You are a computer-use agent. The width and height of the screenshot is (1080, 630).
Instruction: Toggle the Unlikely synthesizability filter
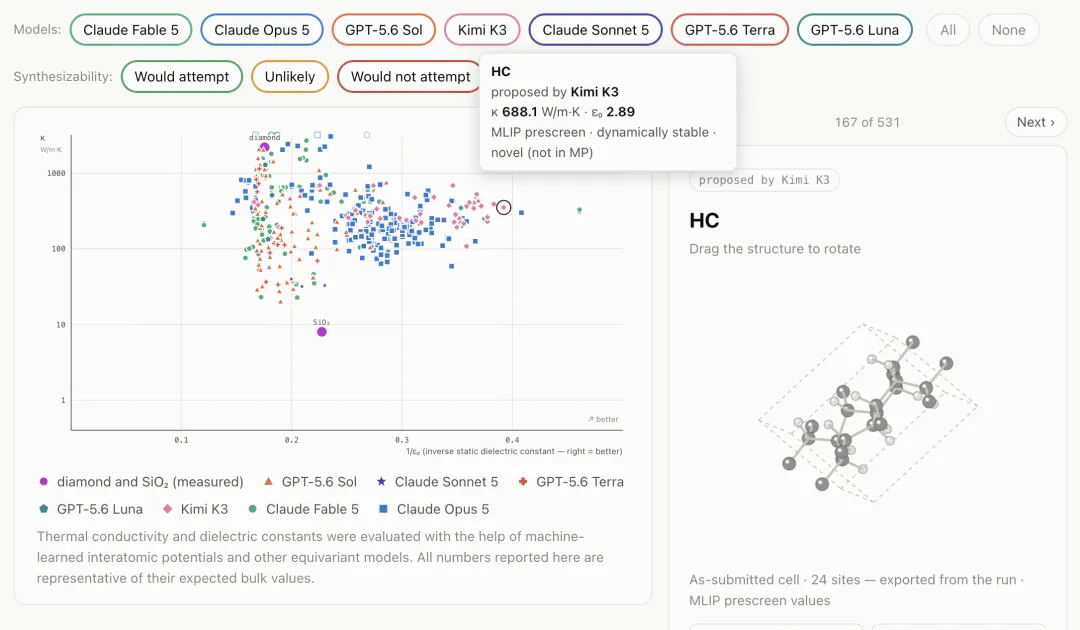[290, 76]
